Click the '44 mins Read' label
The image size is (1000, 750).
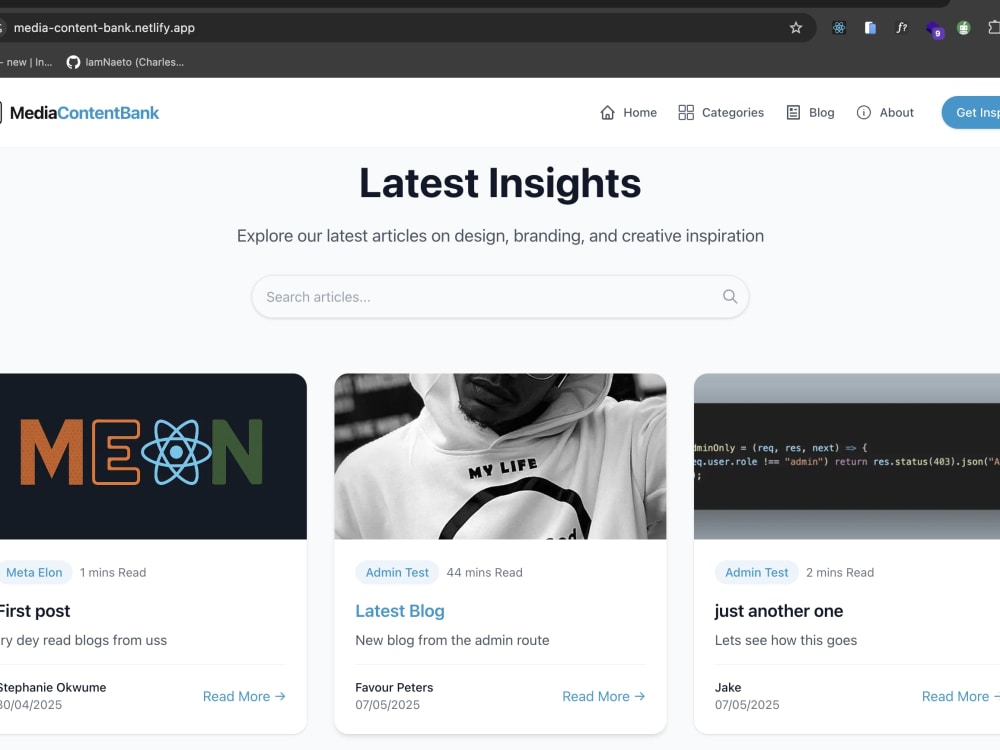[x=484, y=572]
